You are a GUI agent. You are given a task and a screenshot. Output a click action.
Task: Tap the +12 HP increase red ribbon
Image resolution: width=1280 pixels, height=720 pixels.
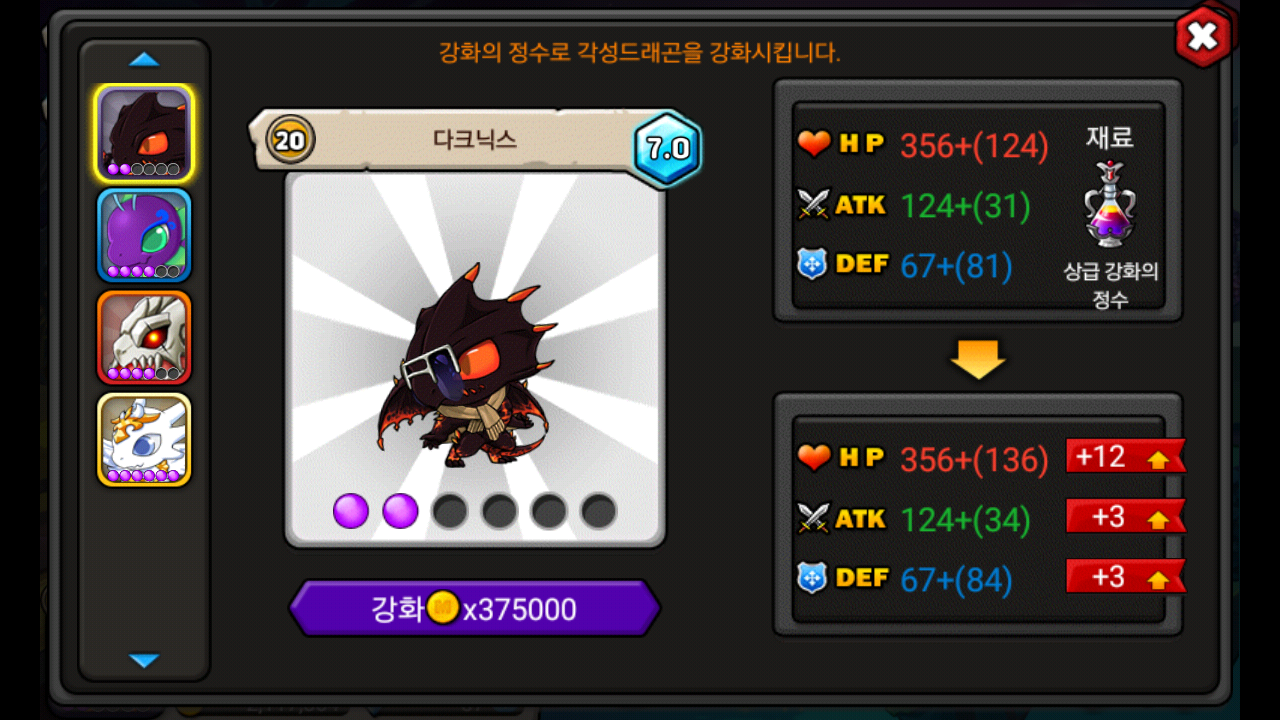(x=1125, y=456)
